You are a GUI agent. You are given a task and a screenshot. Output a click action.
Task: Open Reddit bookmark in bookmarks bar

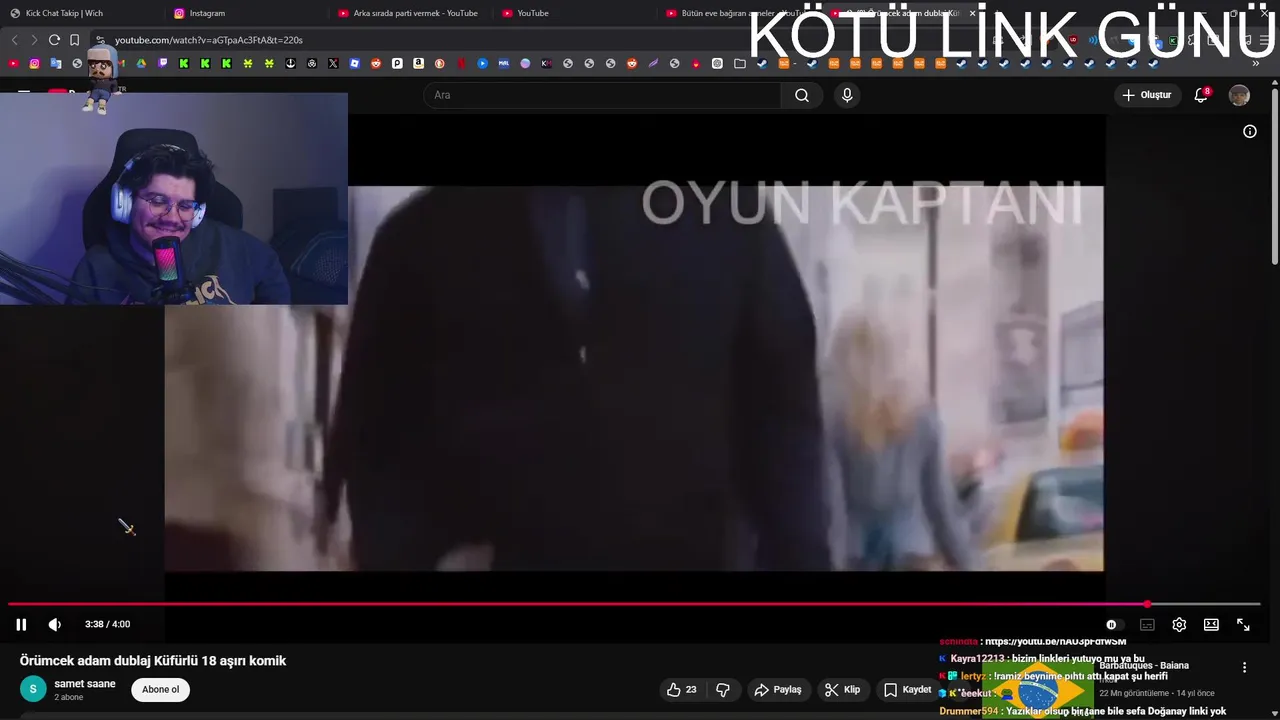376,63
